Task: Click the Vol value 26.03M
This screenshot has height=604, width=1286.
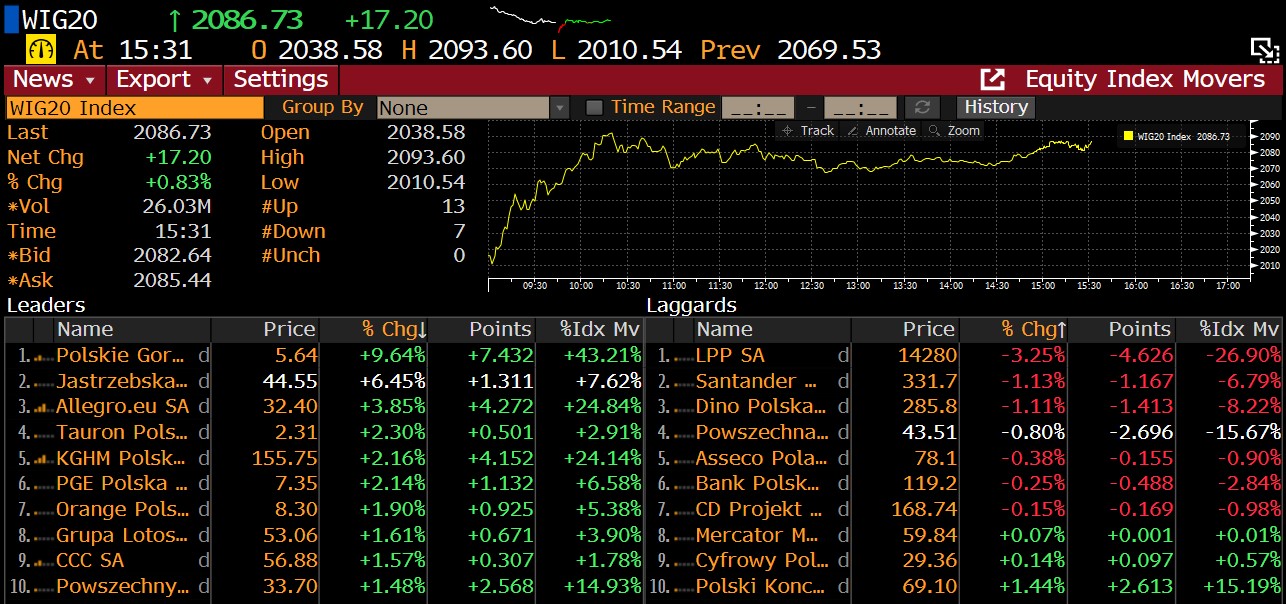Action: click(177, 206)
